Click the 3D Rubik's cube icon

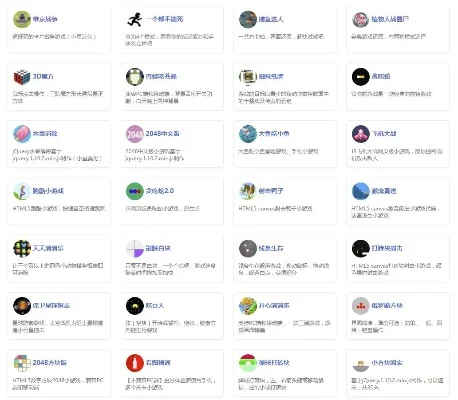click(x=22, y=77)
